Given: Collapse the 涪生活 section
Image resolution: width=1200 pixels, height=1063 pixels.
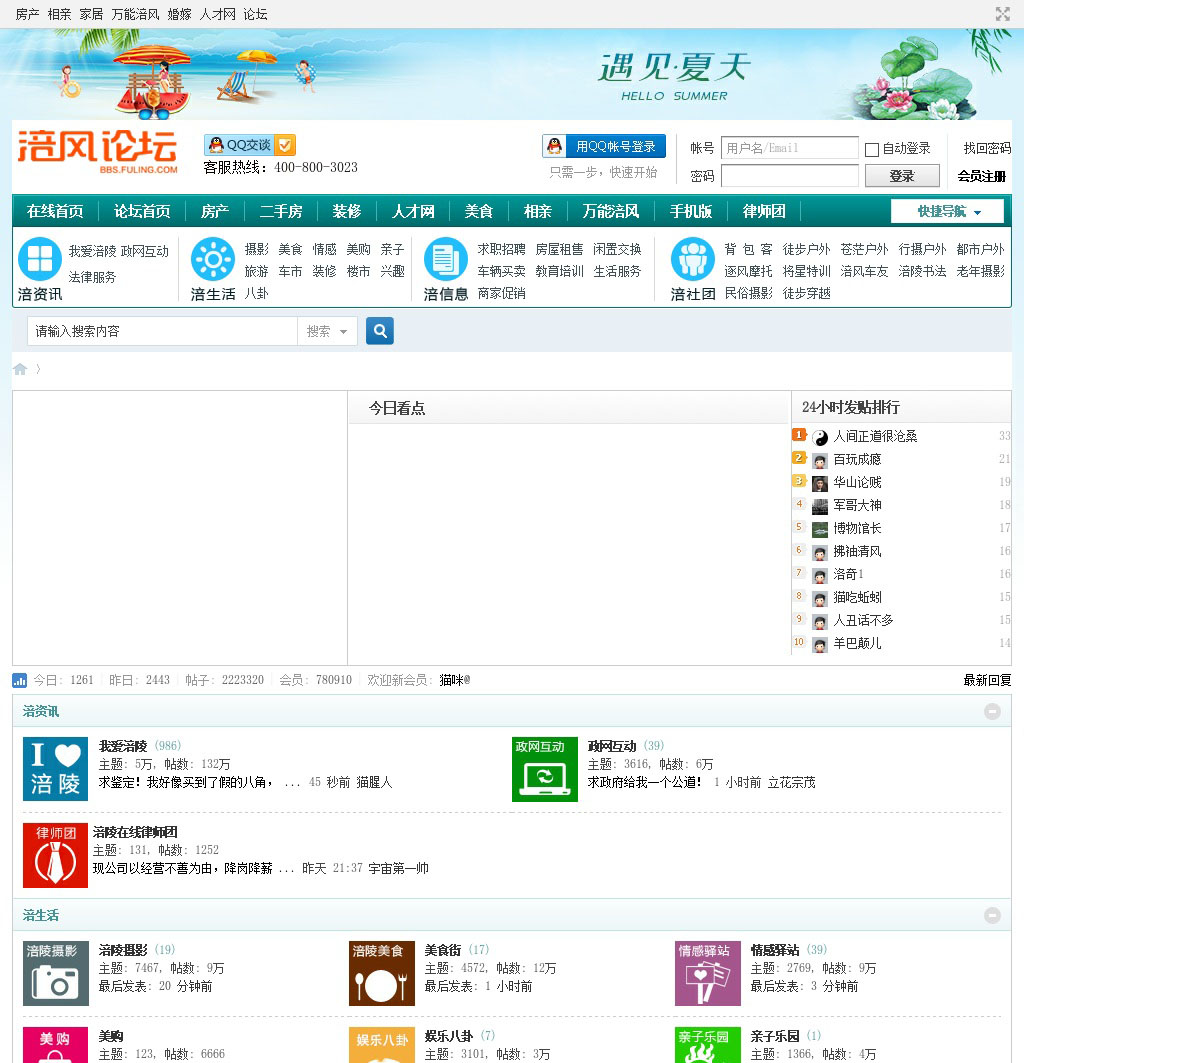Looking at the screenshot, I should pos(992,915).
